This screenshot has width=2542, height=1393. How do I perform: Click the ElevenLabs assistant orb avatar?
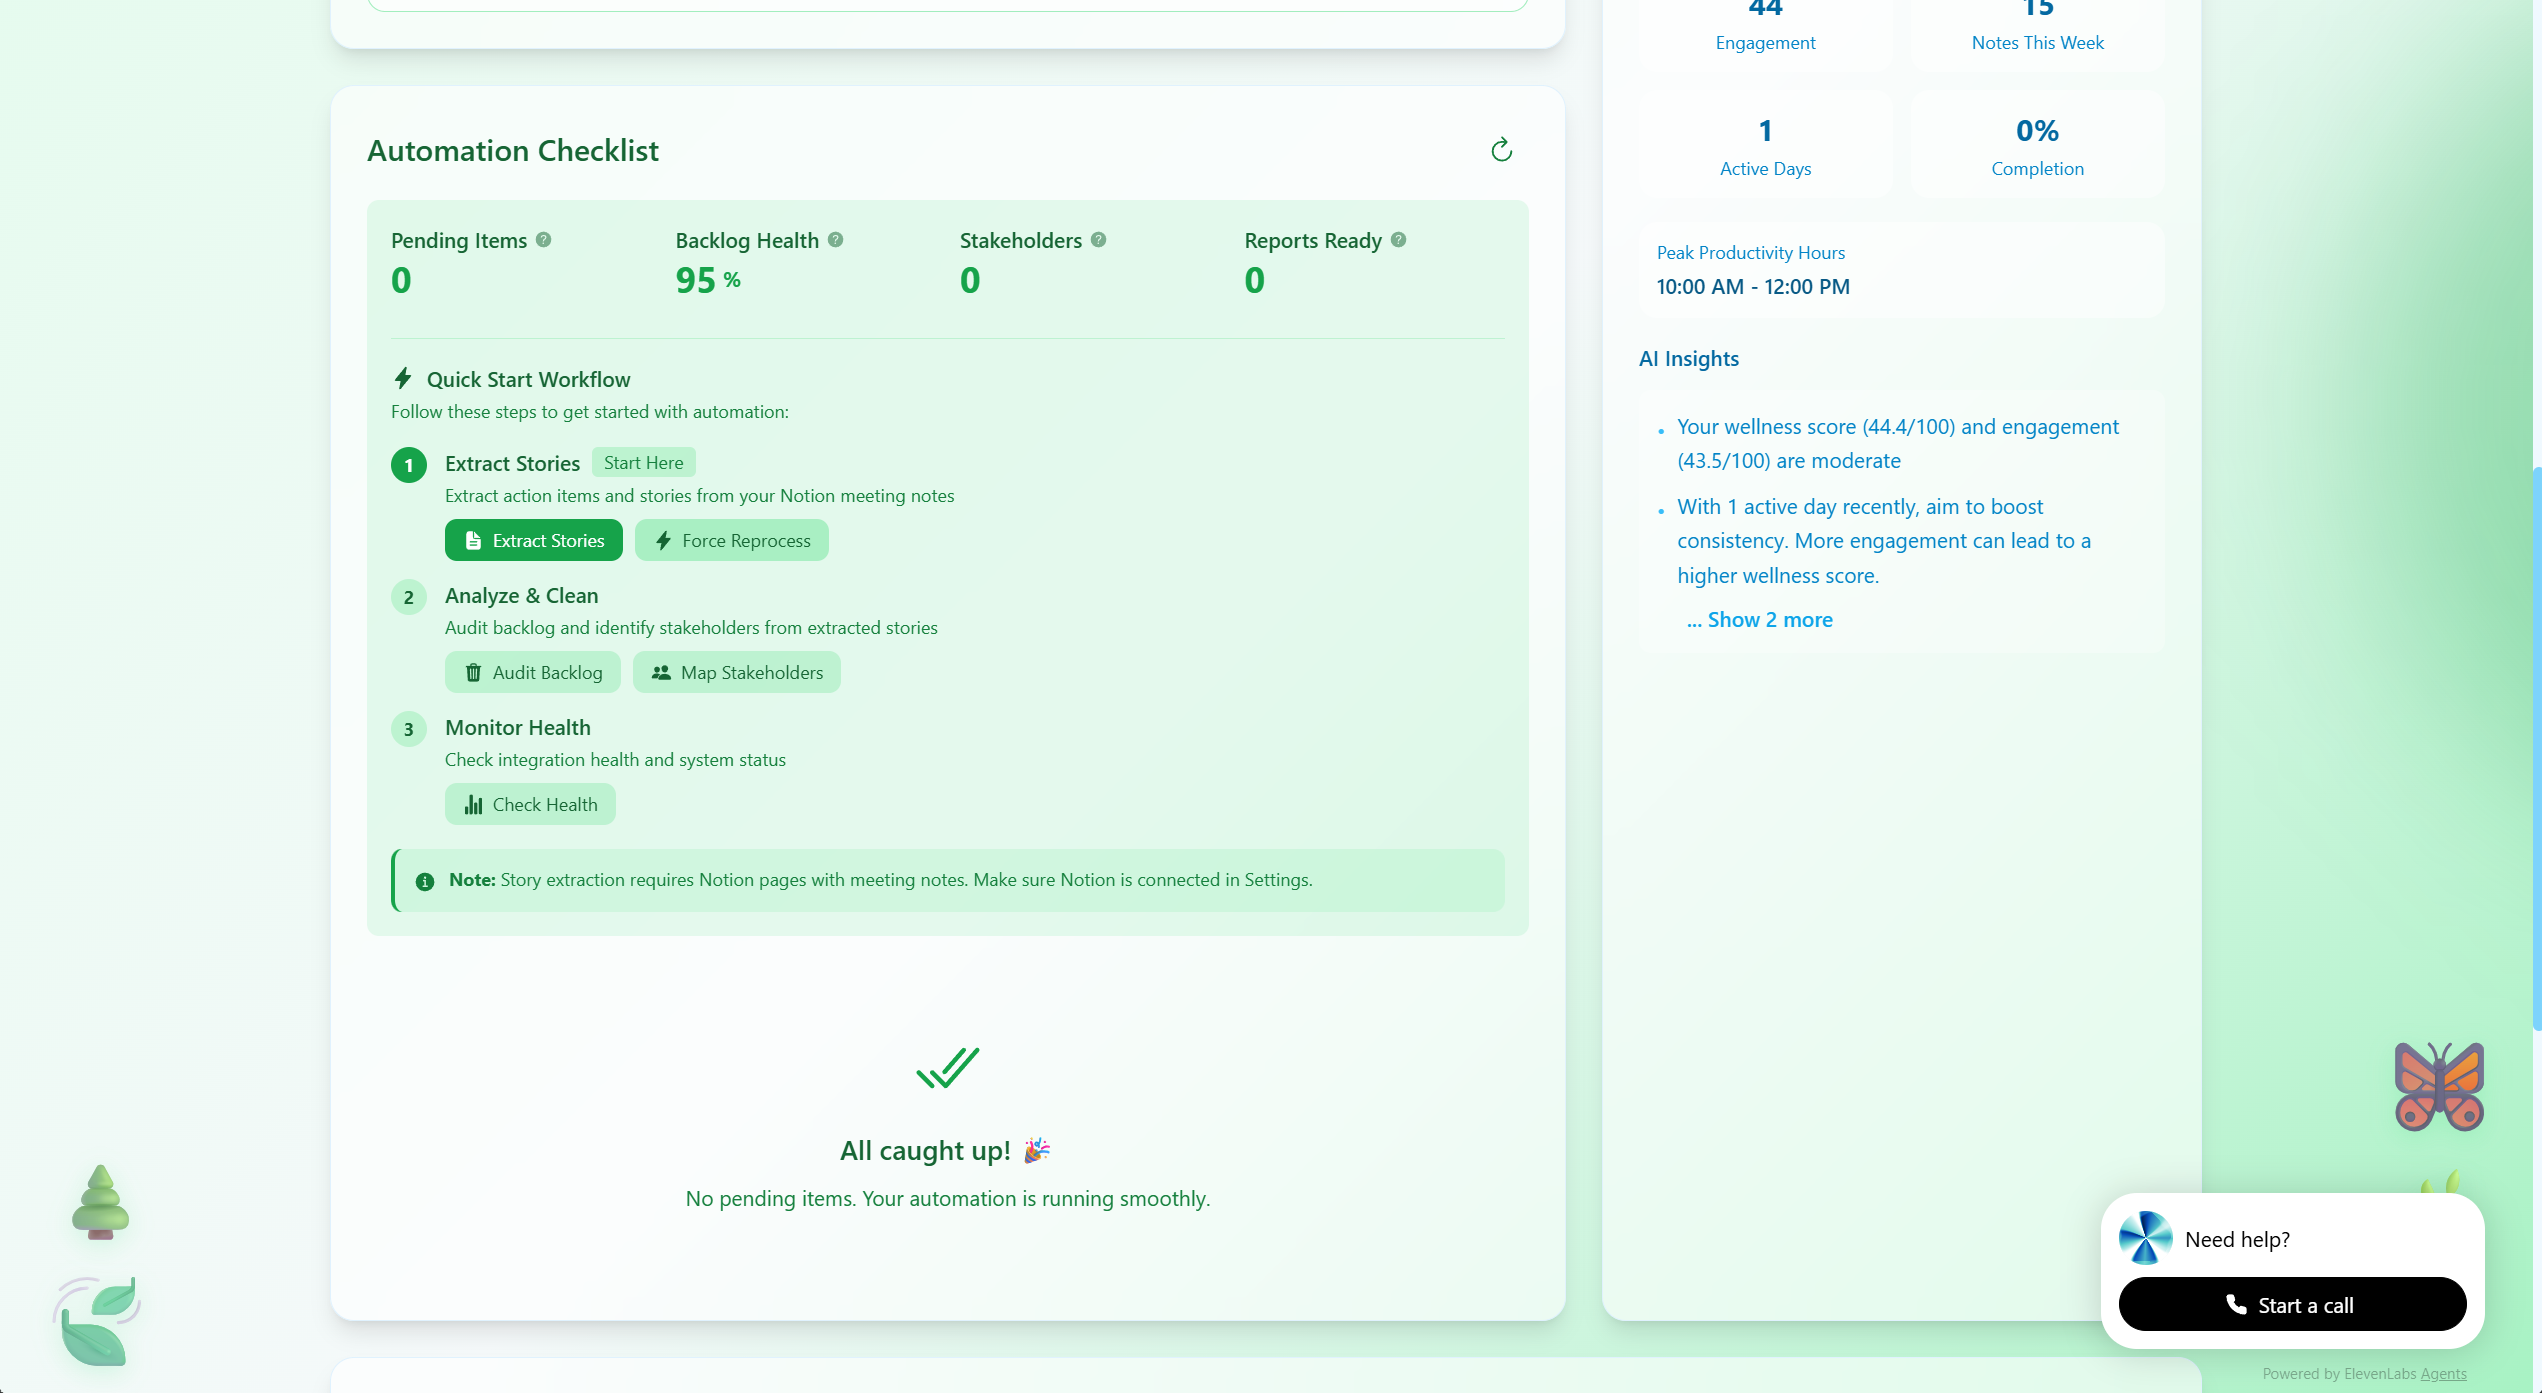click(x=2145, y=1238)
